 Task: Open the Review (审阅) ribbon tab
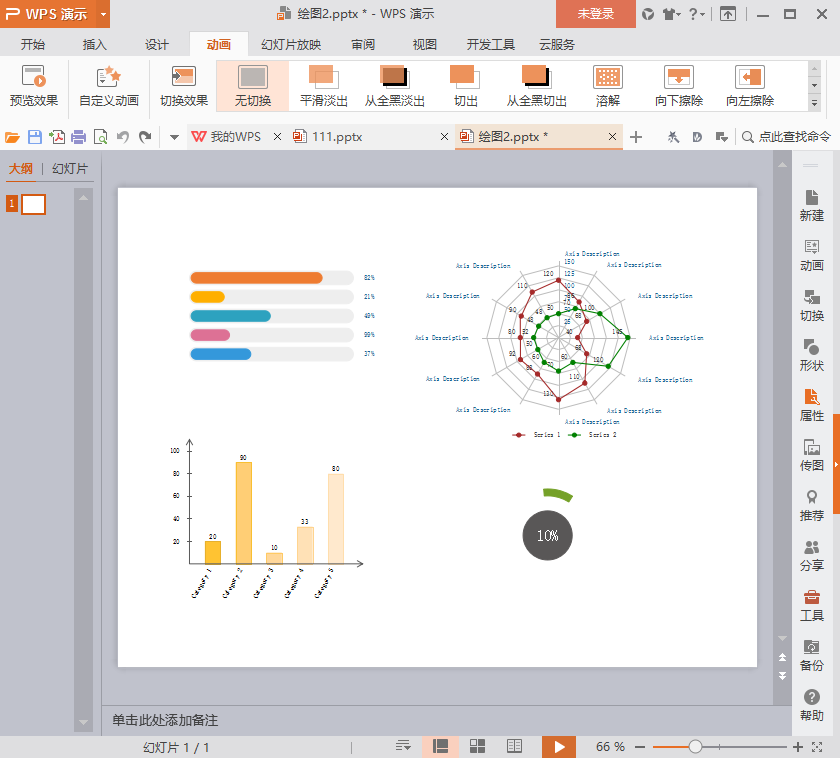[x=363, y=44]
